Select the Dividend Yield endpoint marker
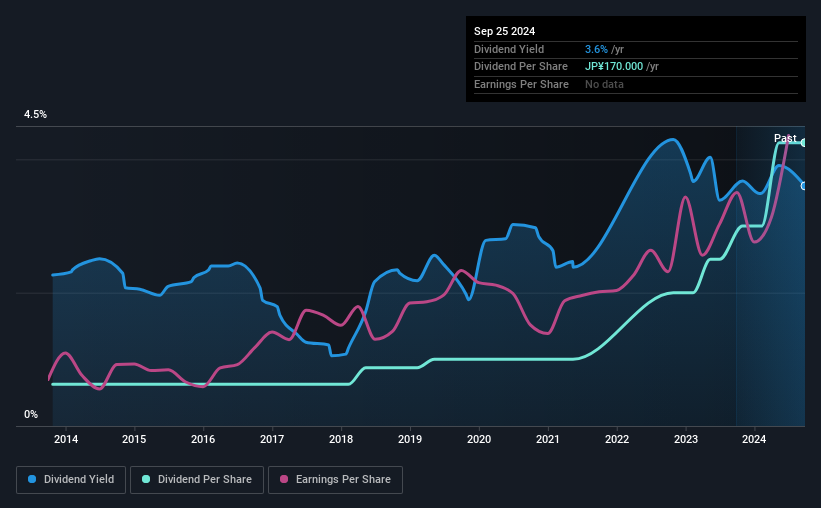 [804, 186]
